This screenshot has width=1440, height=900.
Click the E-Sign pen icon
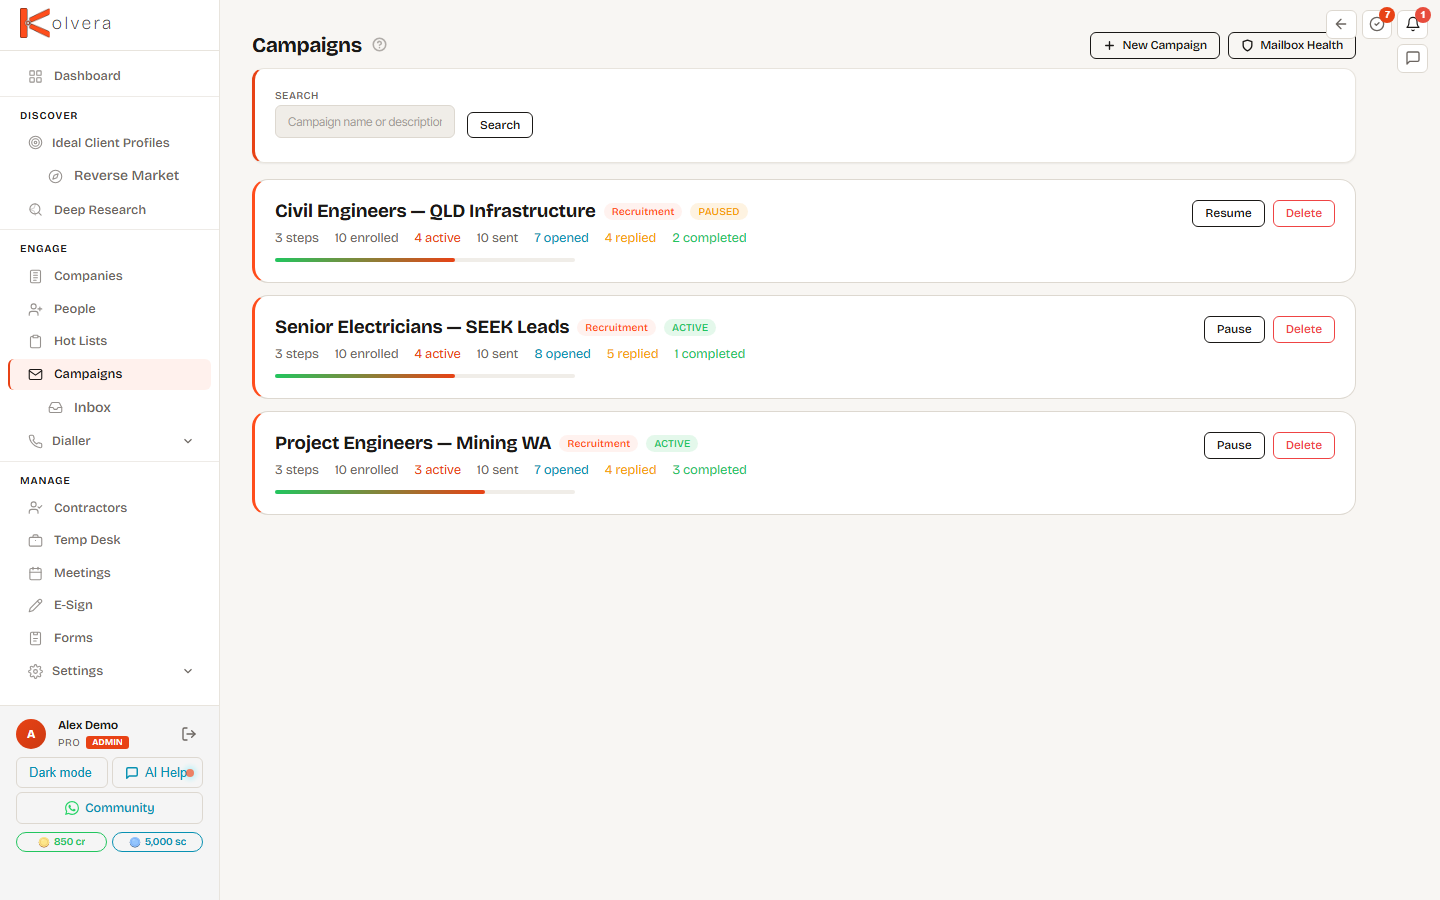[36, 605]
